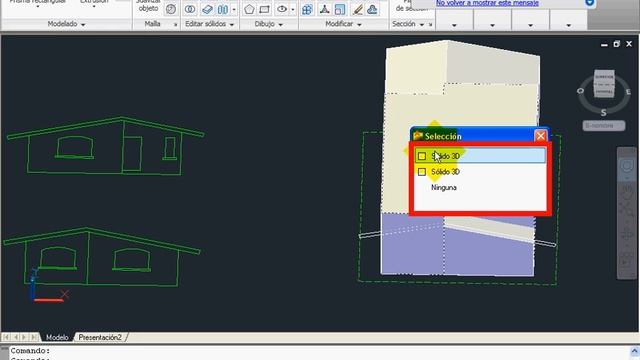Click the brush icon in Modificar panel

tap(358, 9)
